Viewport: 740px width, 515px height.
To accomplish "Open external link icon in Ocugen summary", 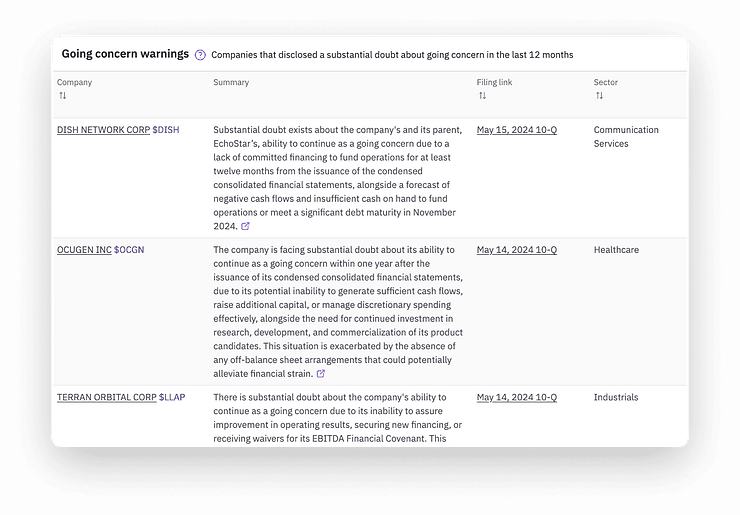I will [321, 374].
